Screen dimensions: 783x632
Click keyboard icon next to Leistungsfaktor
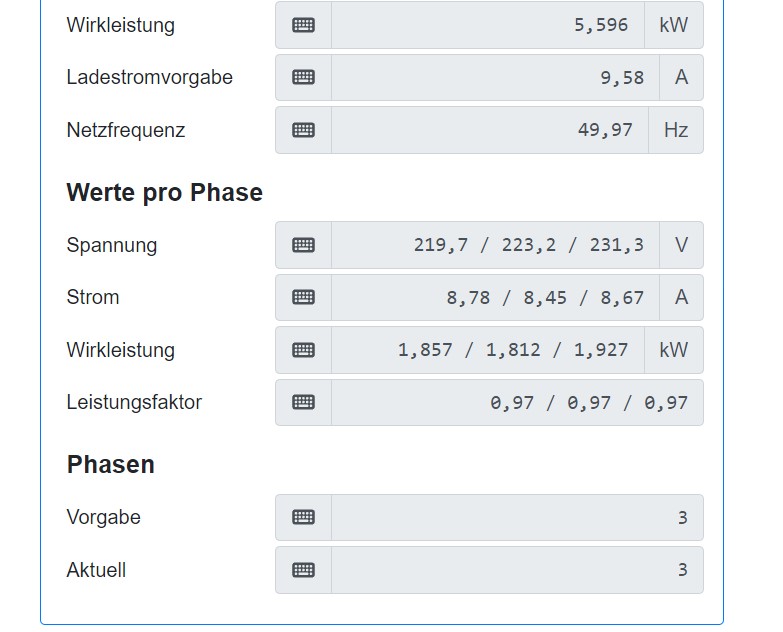coord(303,402)
